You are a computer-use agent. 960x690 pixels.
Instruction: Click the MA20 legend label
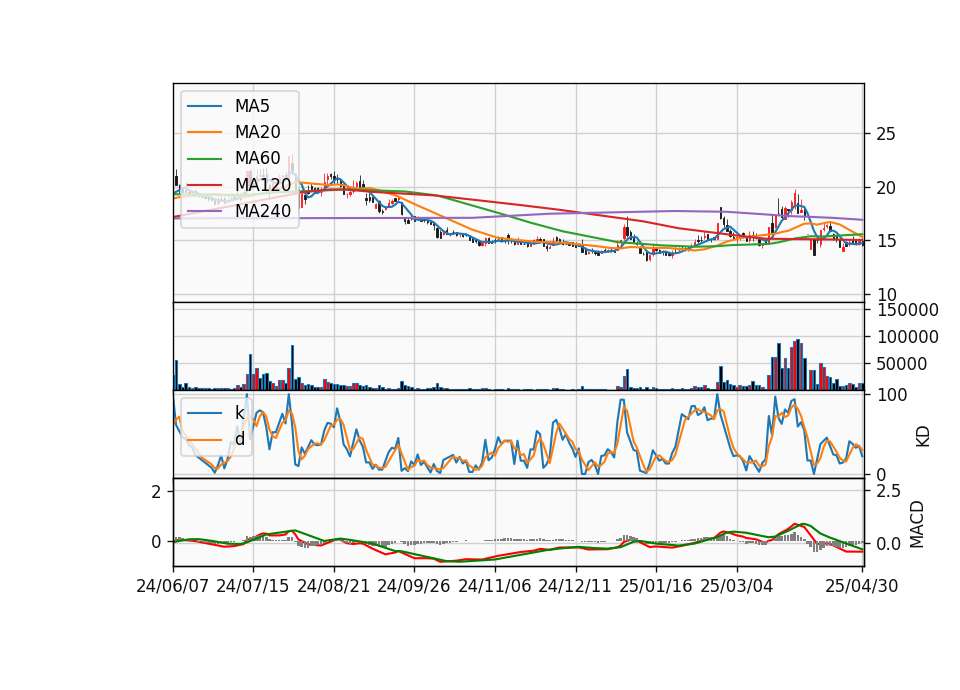(258, 132)
